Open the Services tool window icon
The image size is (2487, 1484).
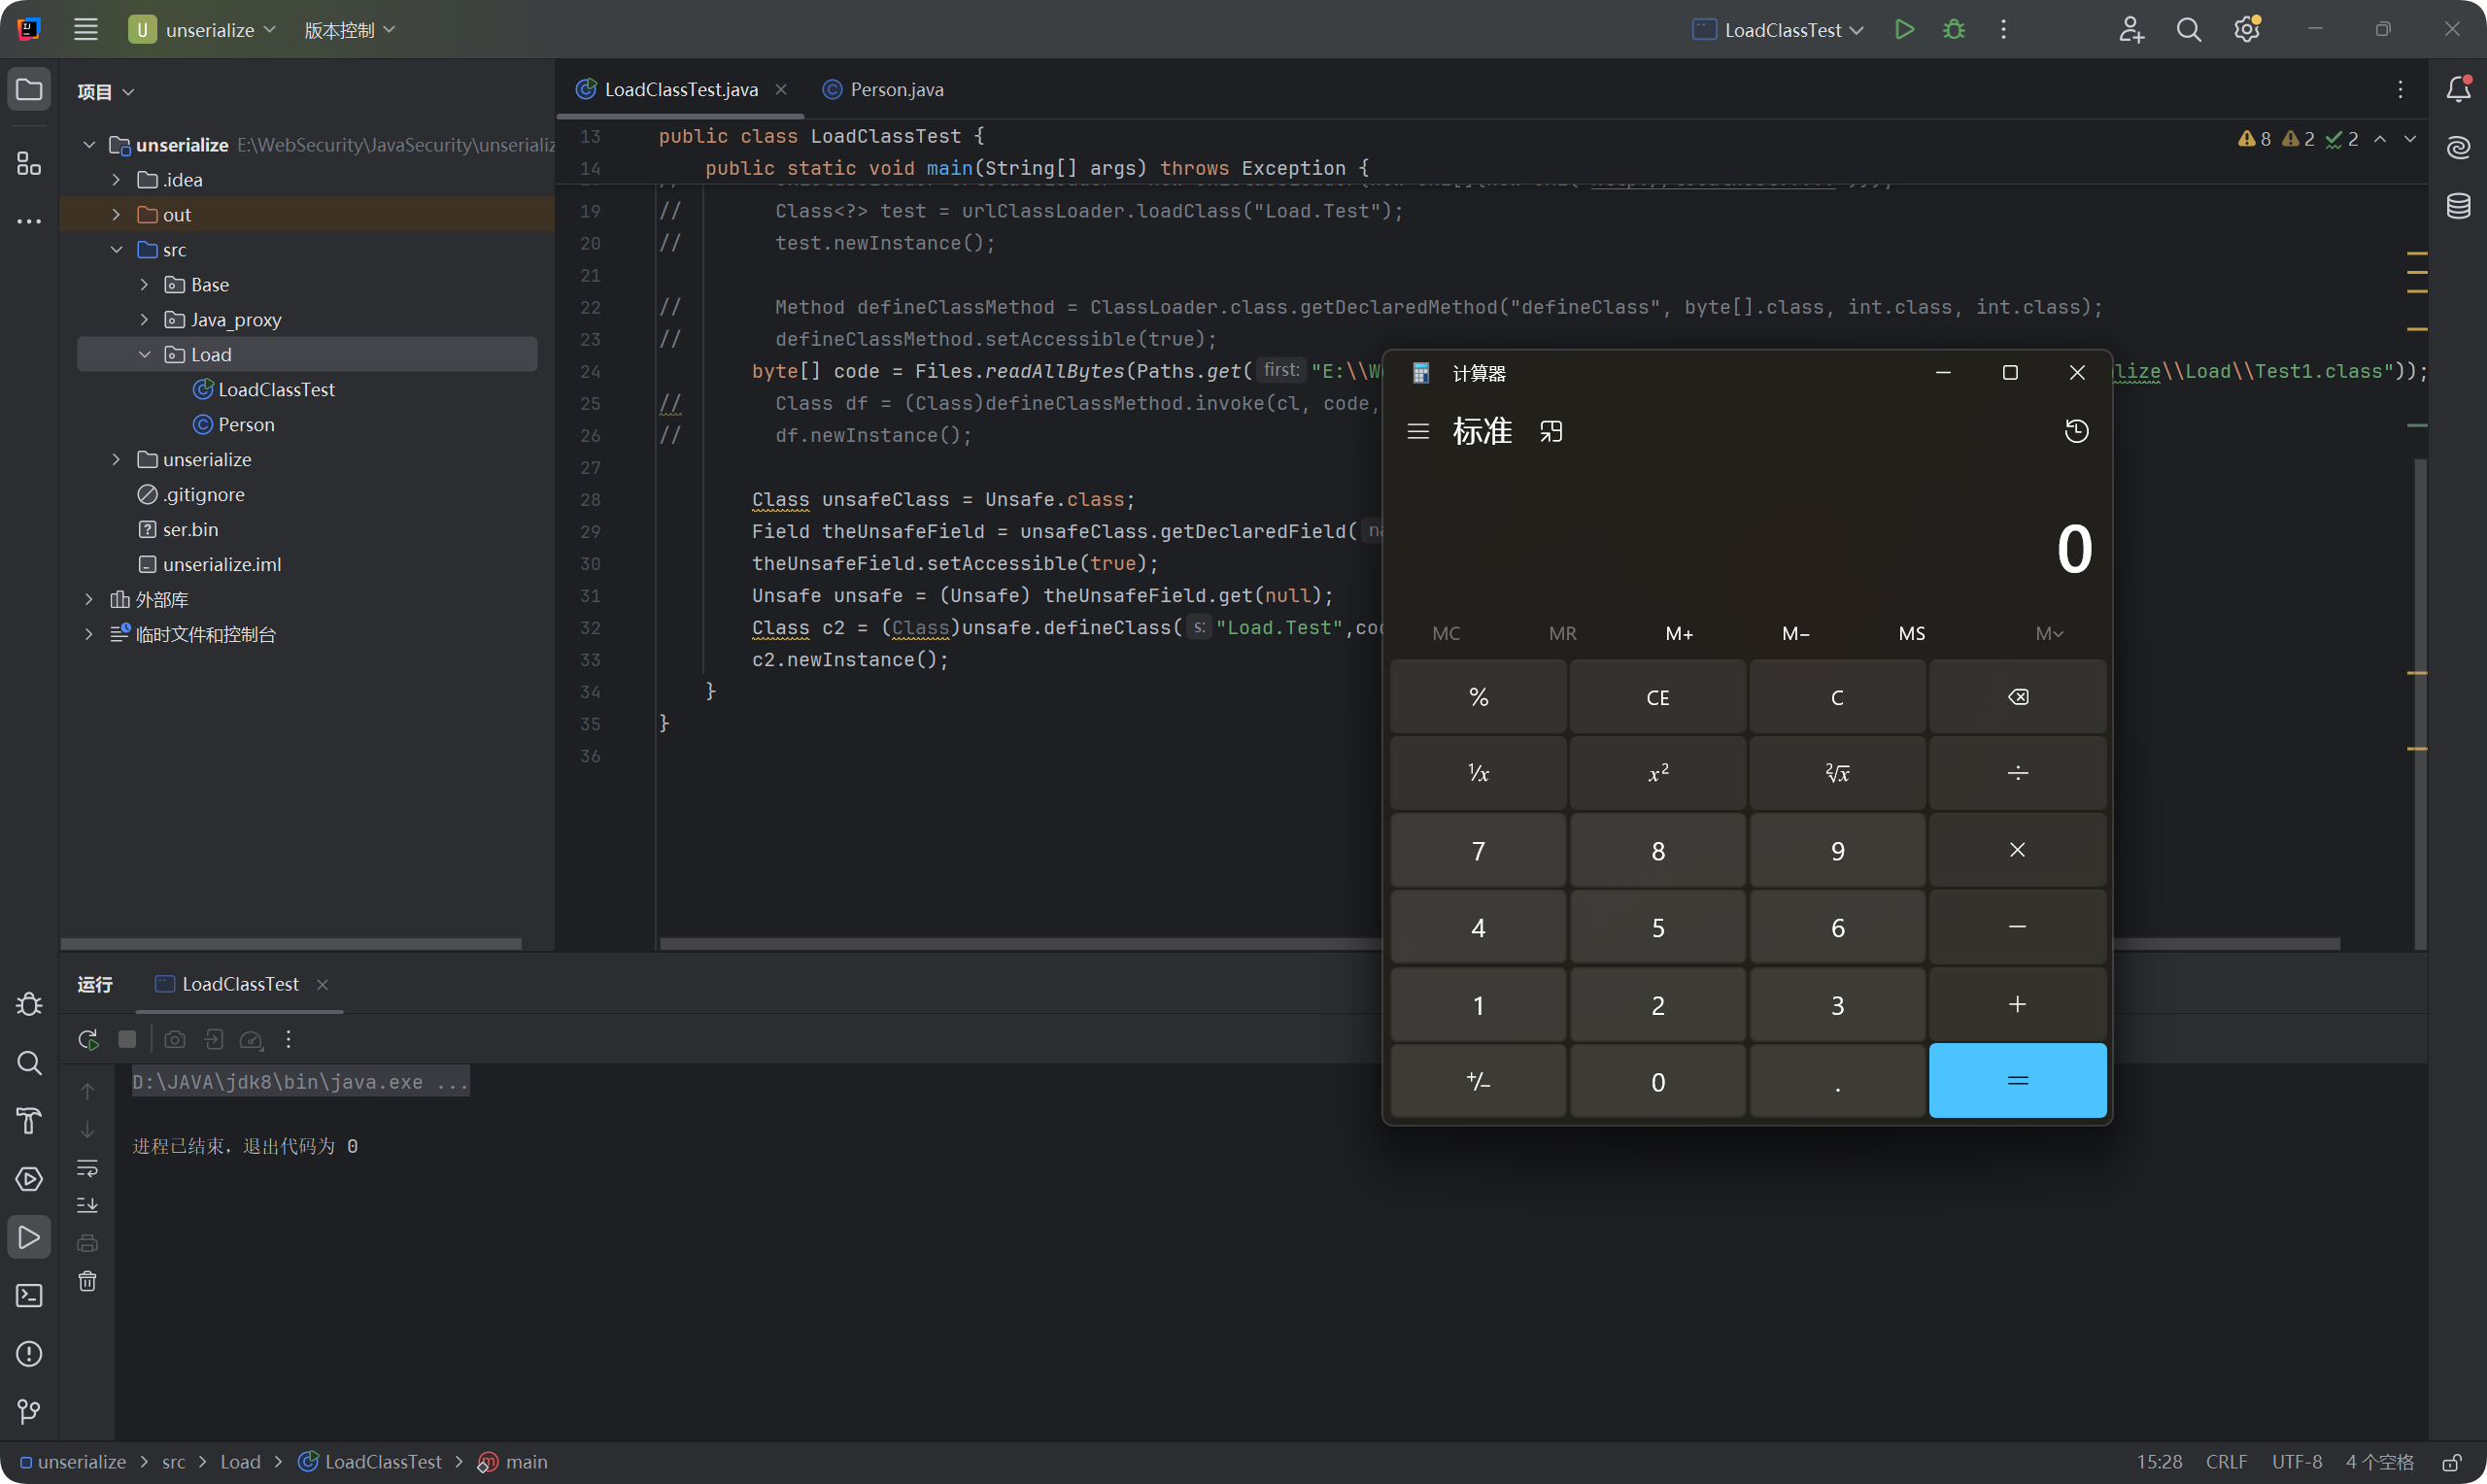point(29,1179)
